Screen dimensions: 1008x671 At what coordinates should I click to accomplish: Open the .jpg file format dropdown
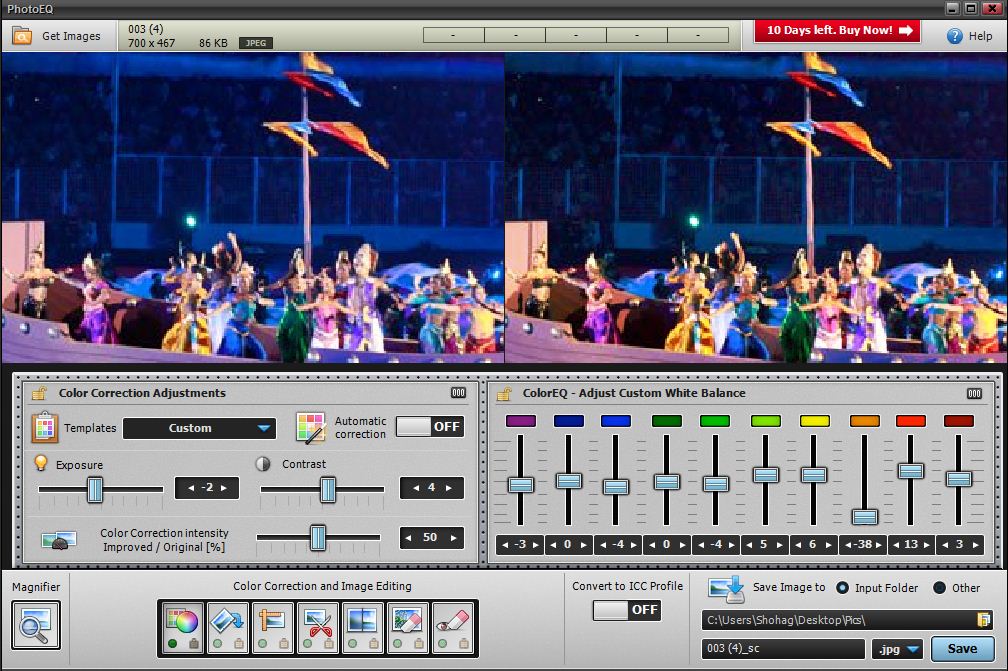(x=896, y=649)
